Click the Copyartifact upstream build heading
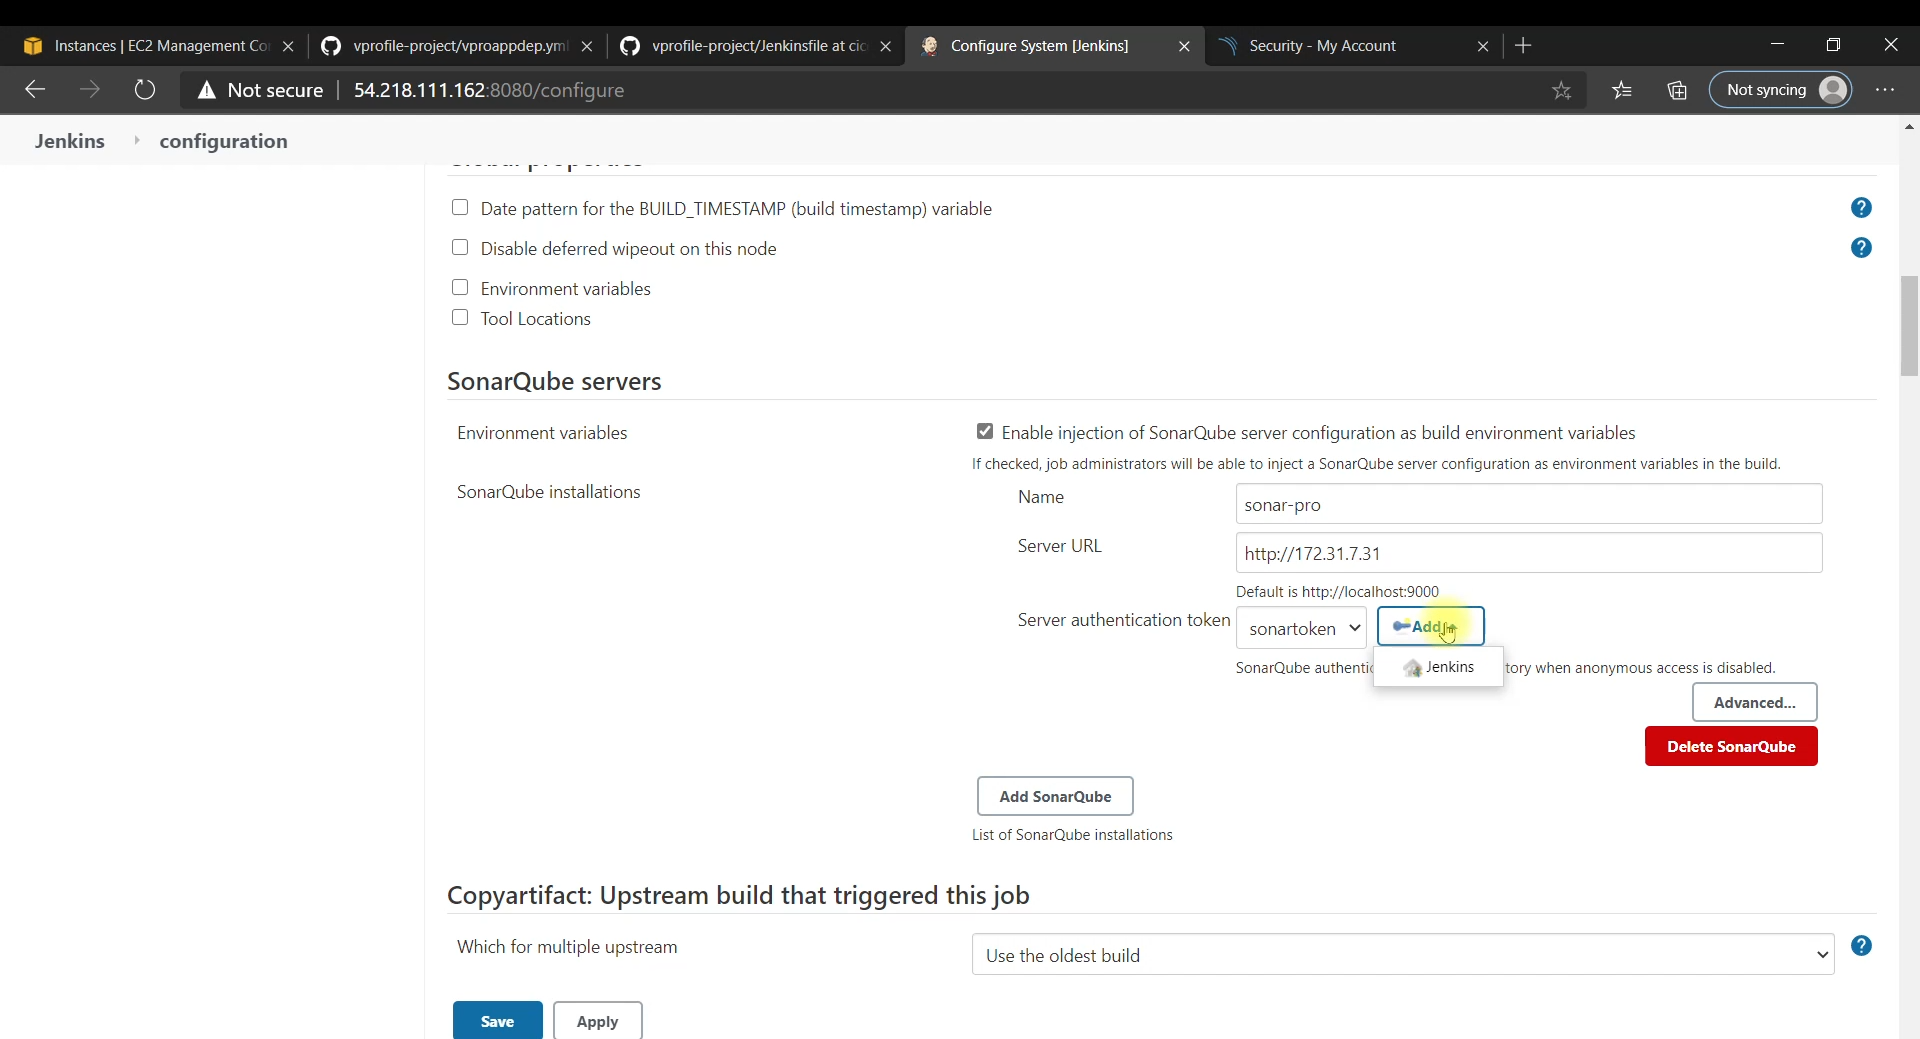 coord(738,895)
